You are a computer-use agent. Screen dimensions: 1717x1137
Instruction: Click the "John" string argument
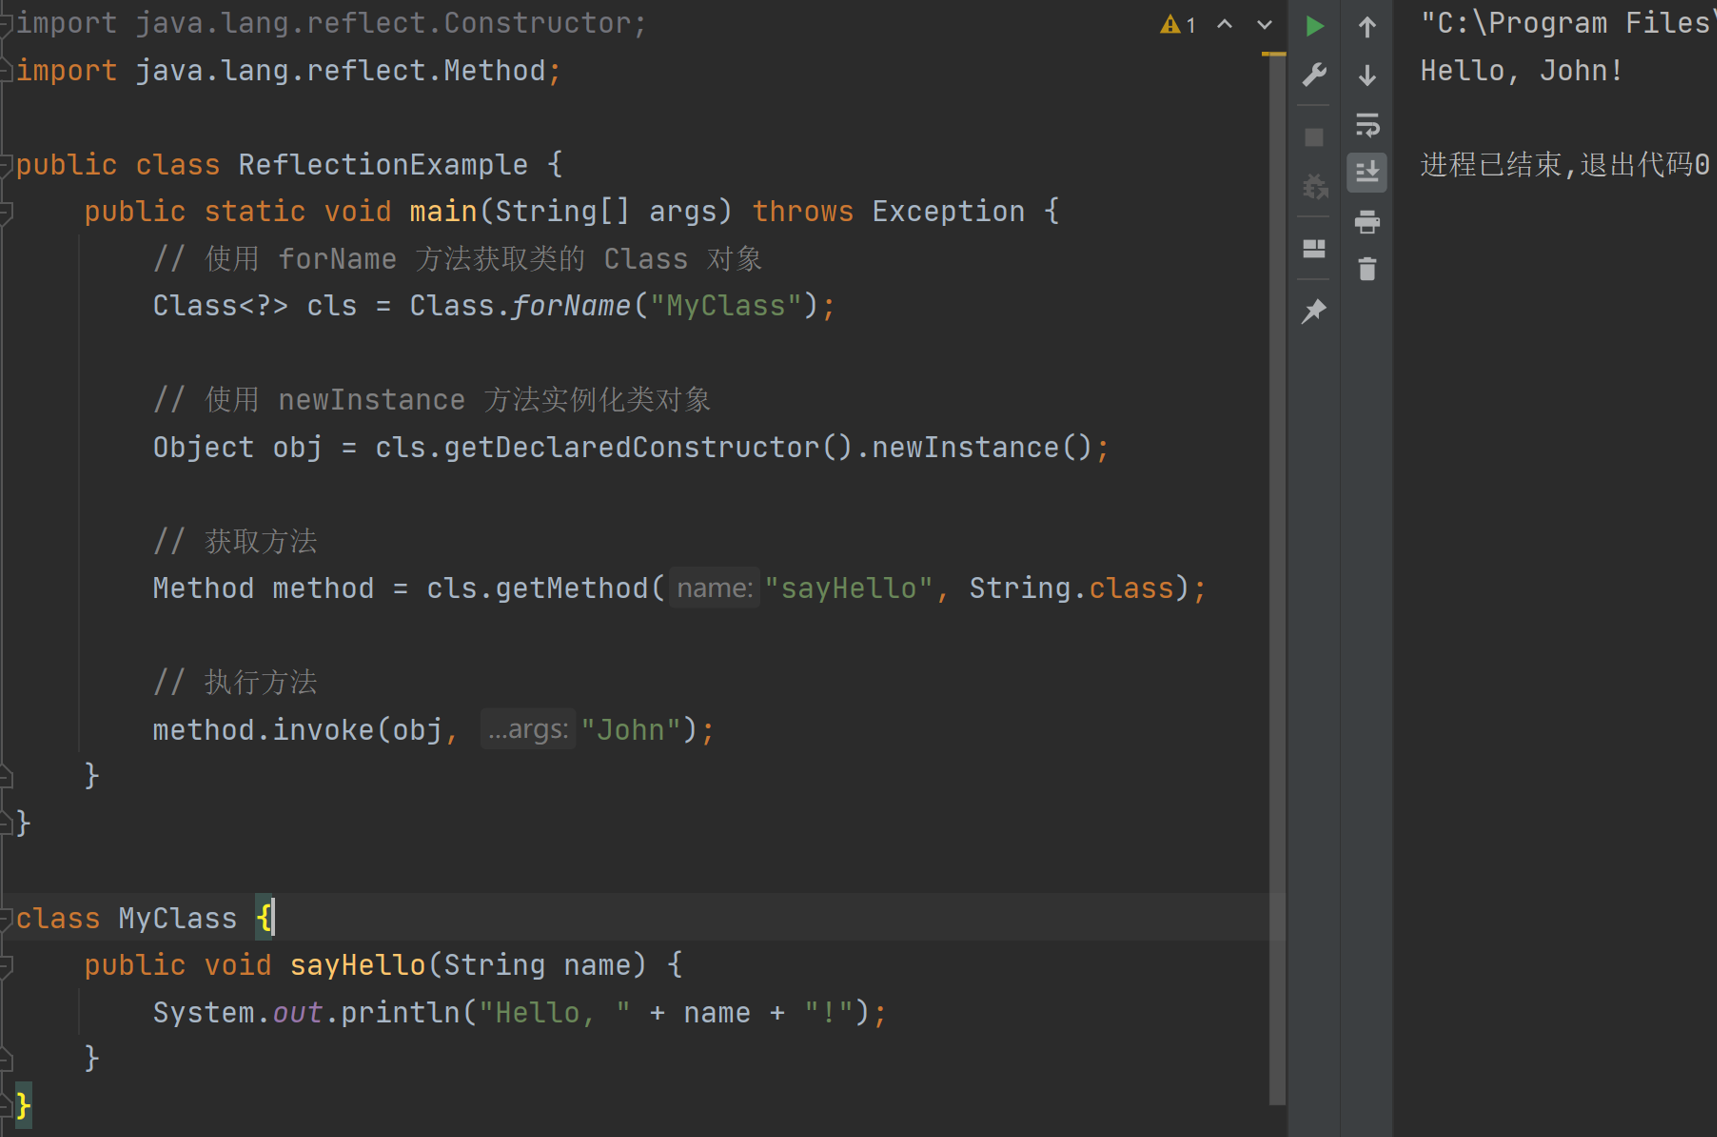pyautogui.click(x=631, y=729)
